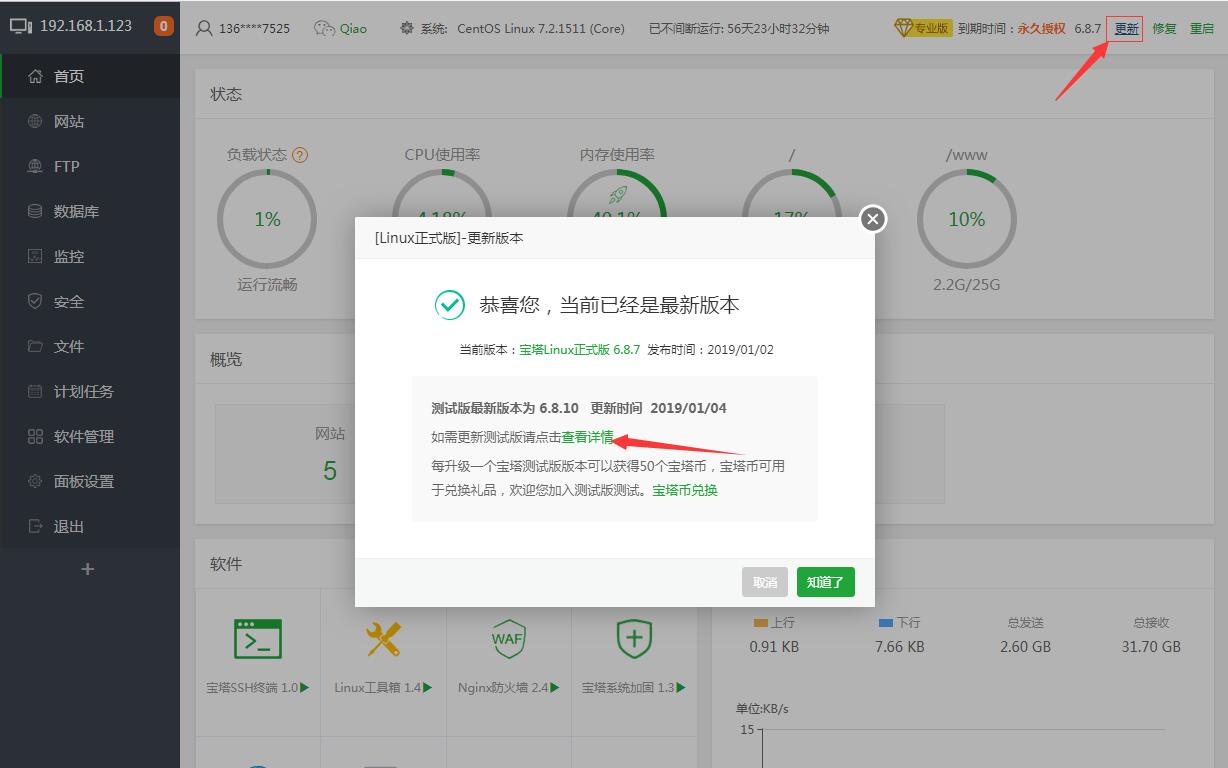Open the 宝塔SSH终端 terminal icon

pos(258,638)
